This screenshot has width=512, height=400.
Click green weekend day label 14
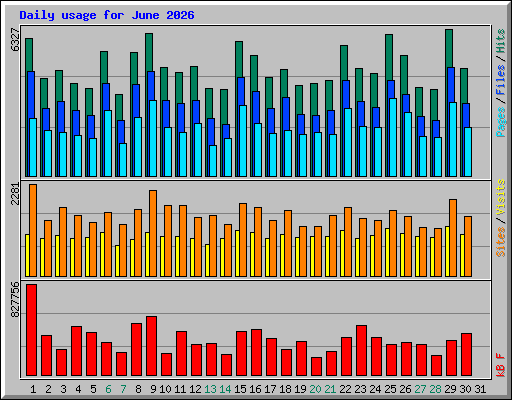tap(225, 389)
